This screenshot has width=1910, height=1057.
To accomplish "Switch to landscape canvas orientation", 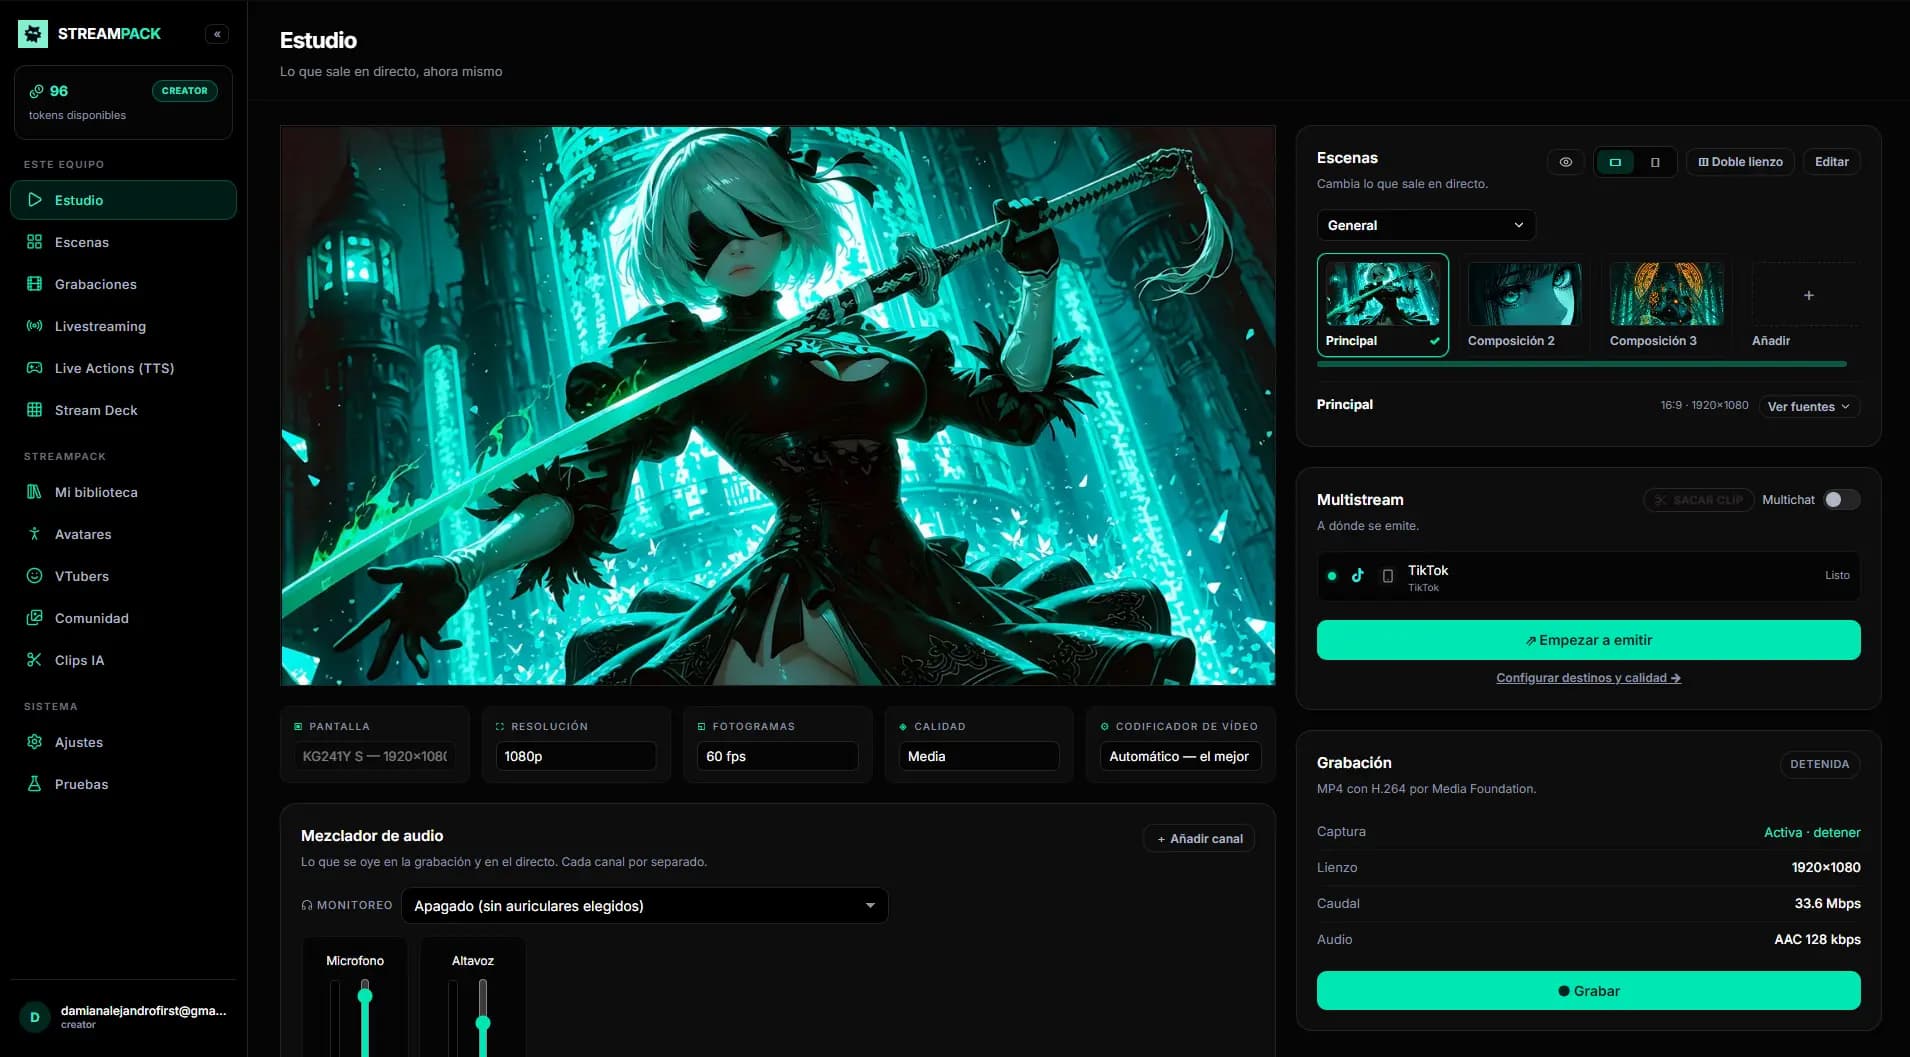I will [x=1615, y=162].
